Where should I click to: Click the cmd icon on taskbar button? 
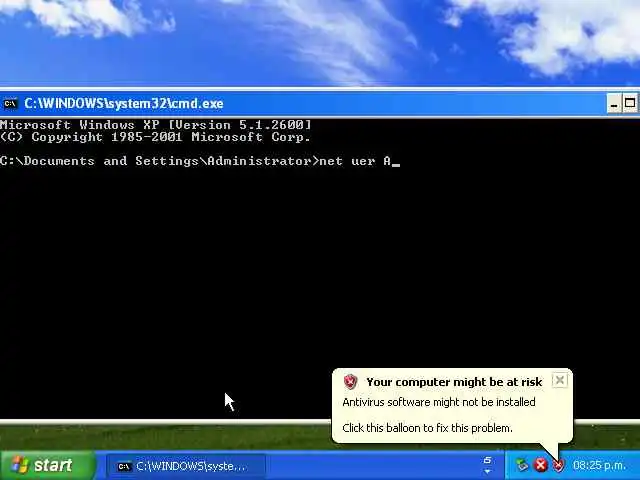click(124, 467)
